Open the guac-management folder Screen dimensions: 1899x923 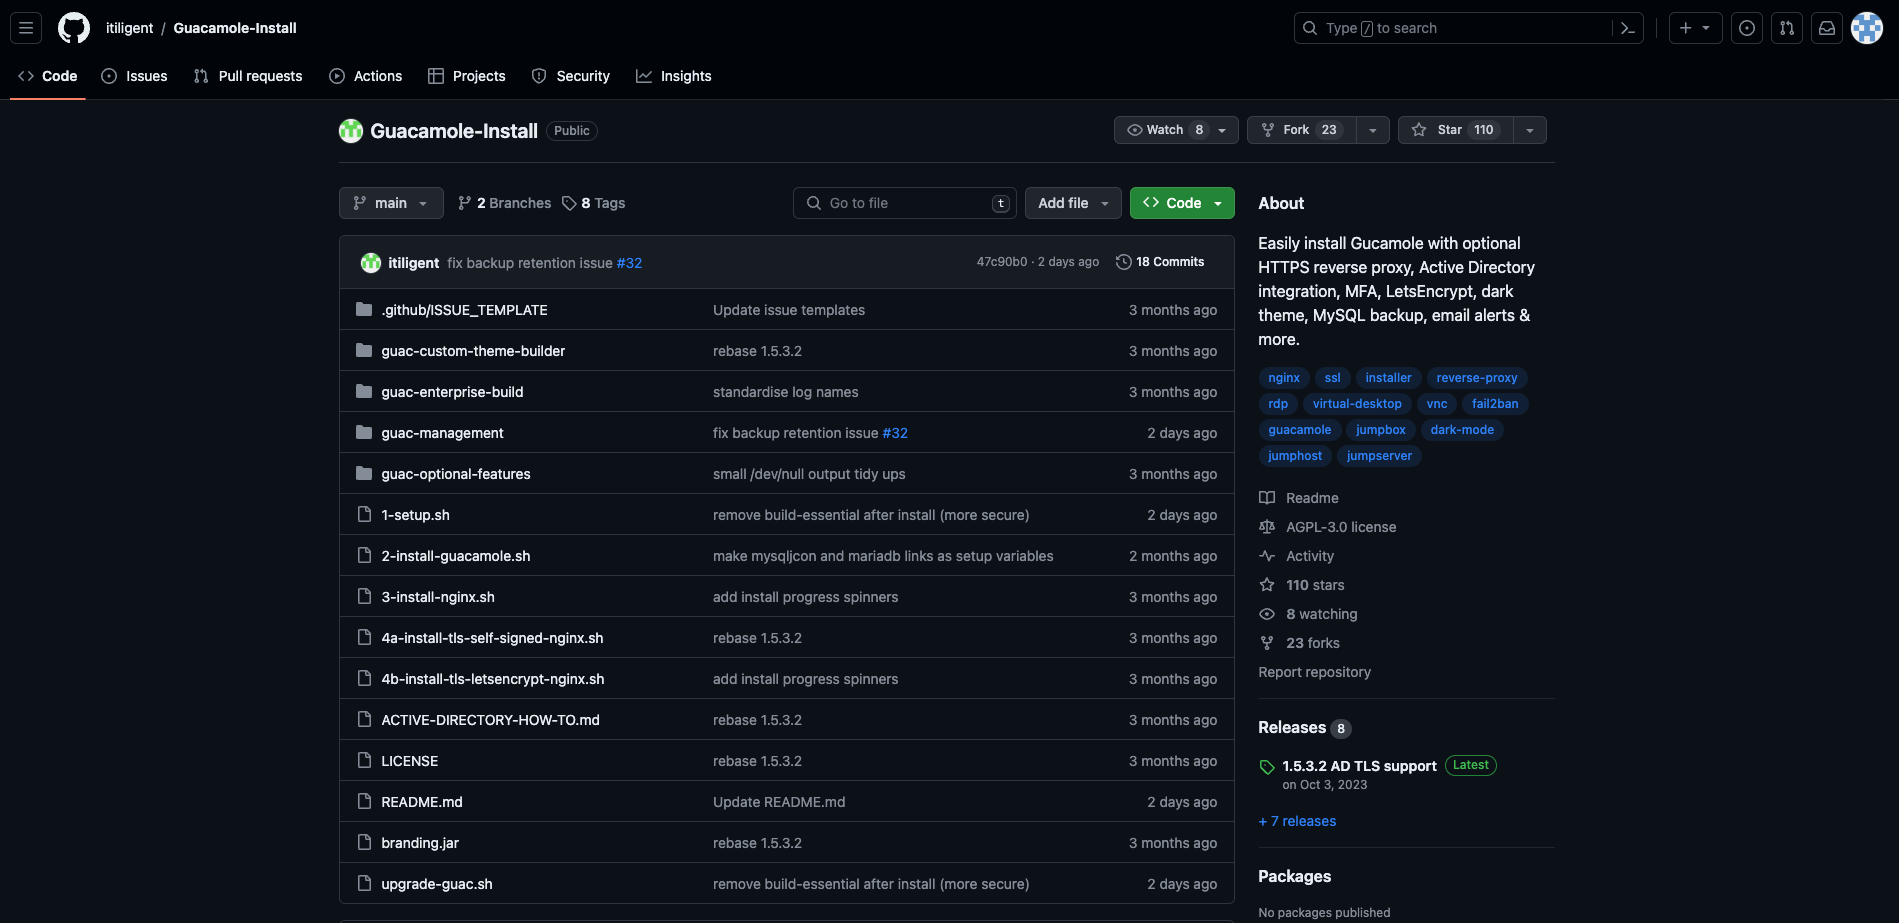click(x=442, y=432)
